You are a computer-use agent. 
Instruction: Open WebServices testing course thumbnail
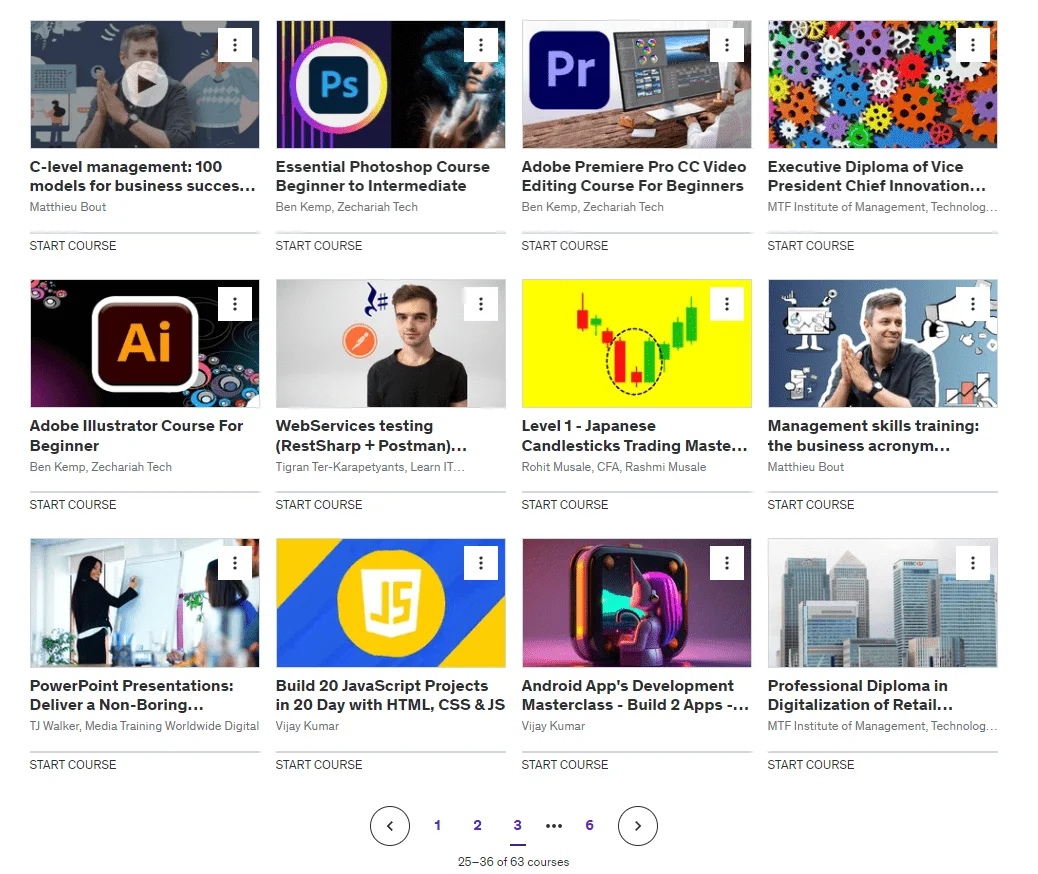point(391,343)
